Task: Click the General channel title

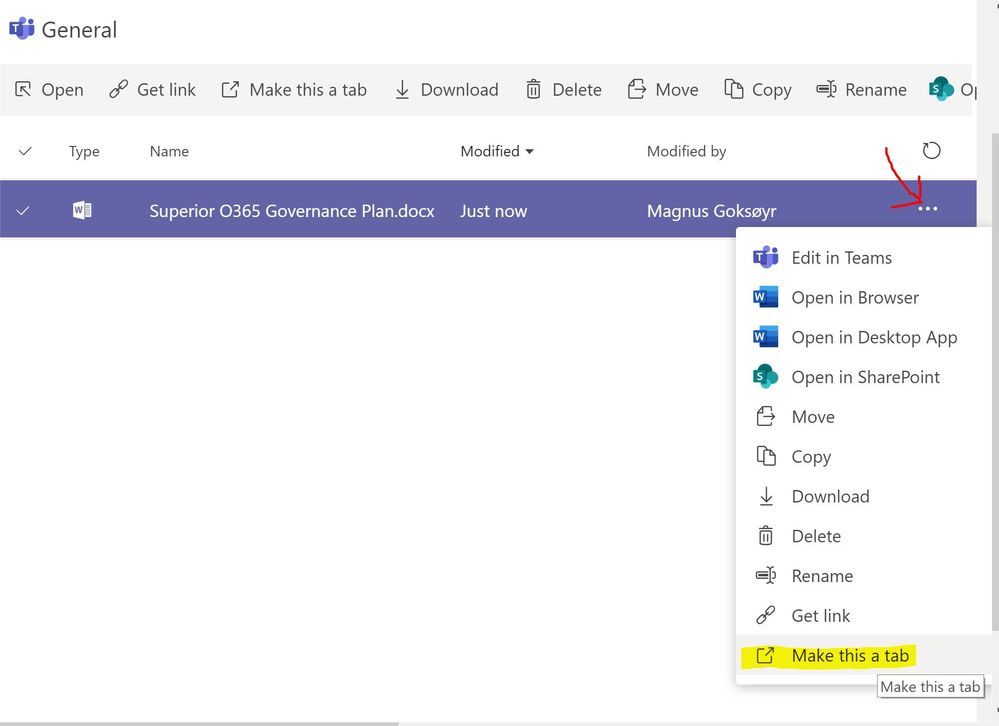Action: coord(79,30)
